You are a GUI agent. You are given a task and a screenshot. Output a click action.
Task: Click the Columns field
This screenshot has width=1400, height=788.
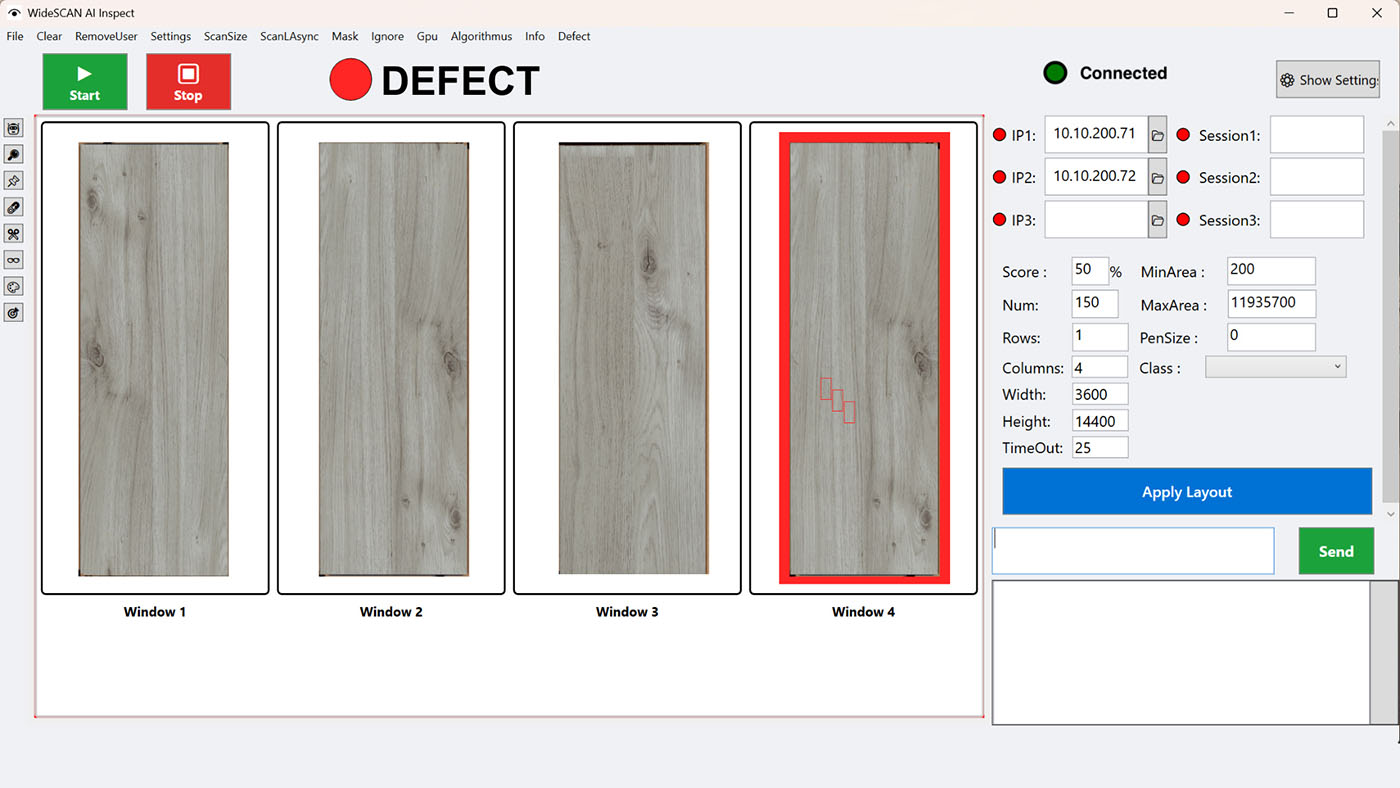[x=1099, y=367]
